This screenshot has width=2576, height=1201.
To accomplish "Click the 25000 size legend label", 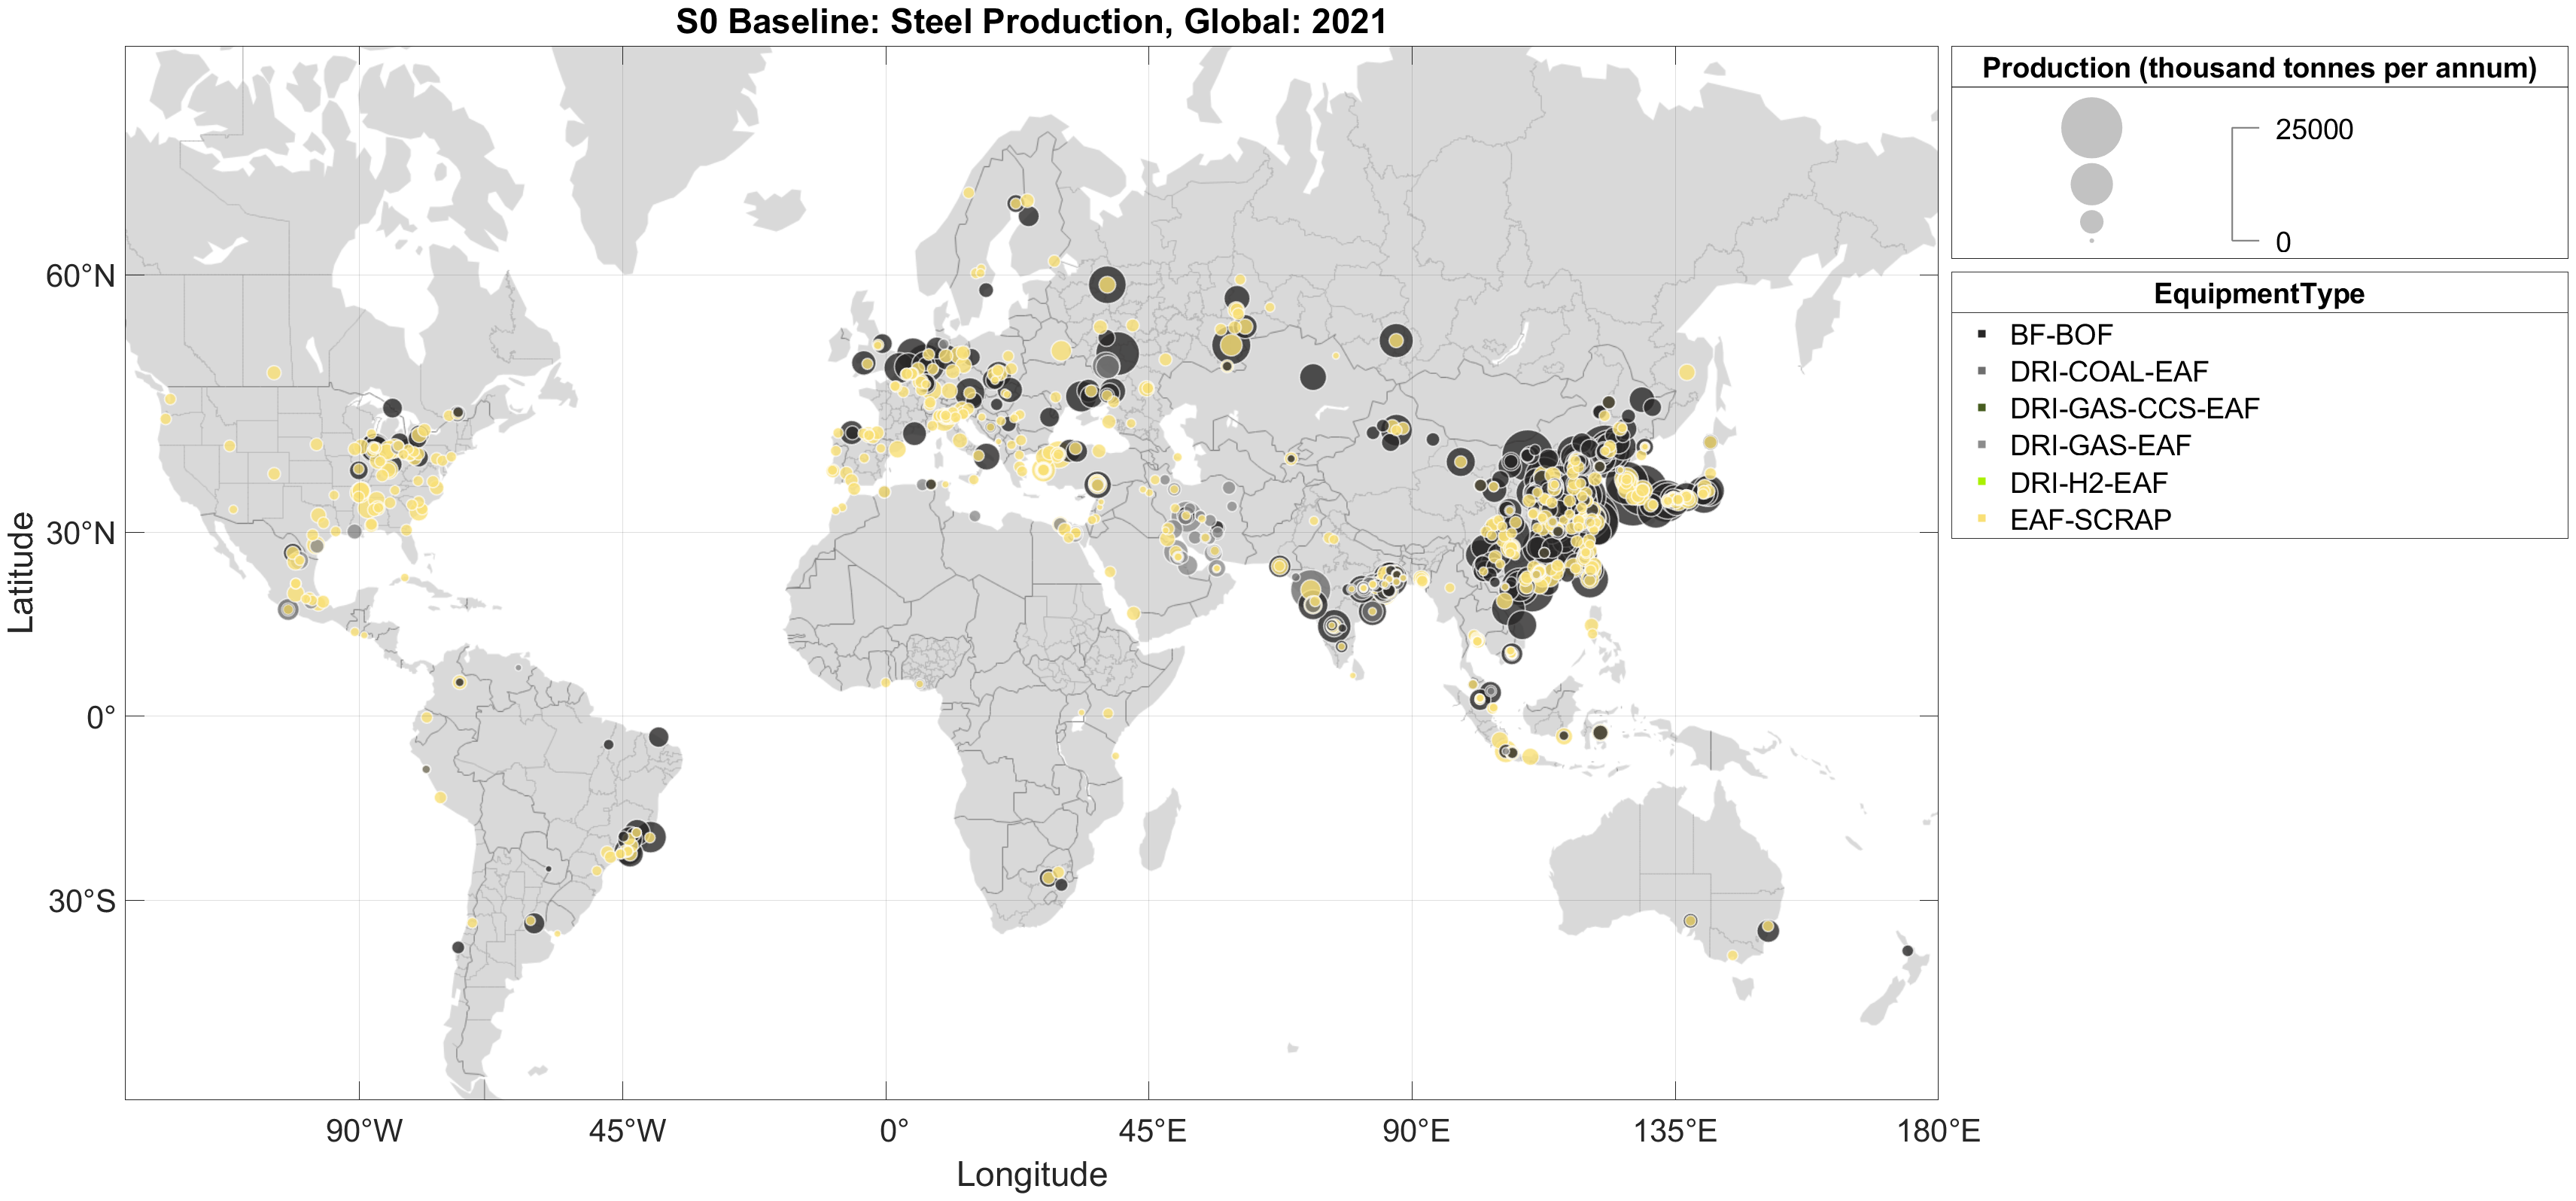I will [2313, 130].
